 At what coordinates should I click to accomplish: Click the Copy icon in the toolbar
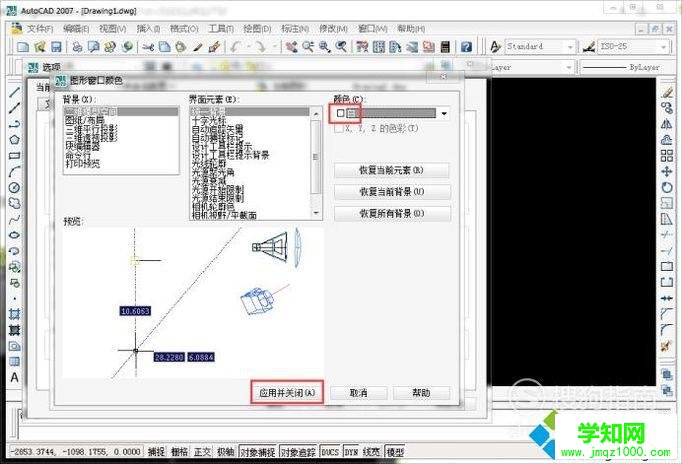[x=164, y=47]
